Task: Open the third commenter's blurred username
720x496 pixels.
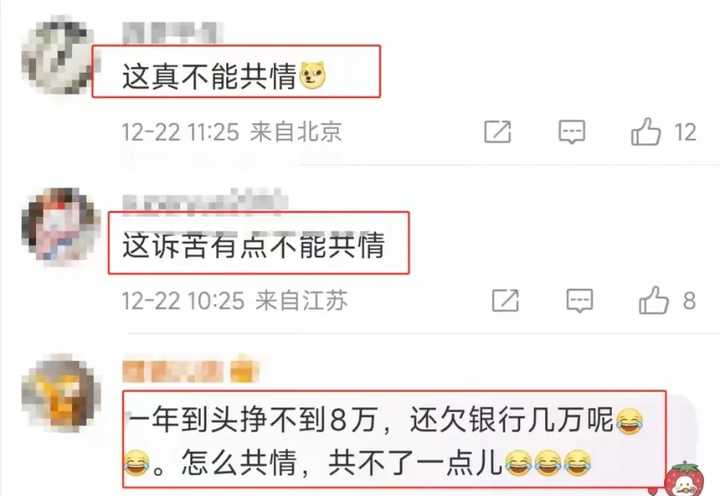Action: click(191, 370)
